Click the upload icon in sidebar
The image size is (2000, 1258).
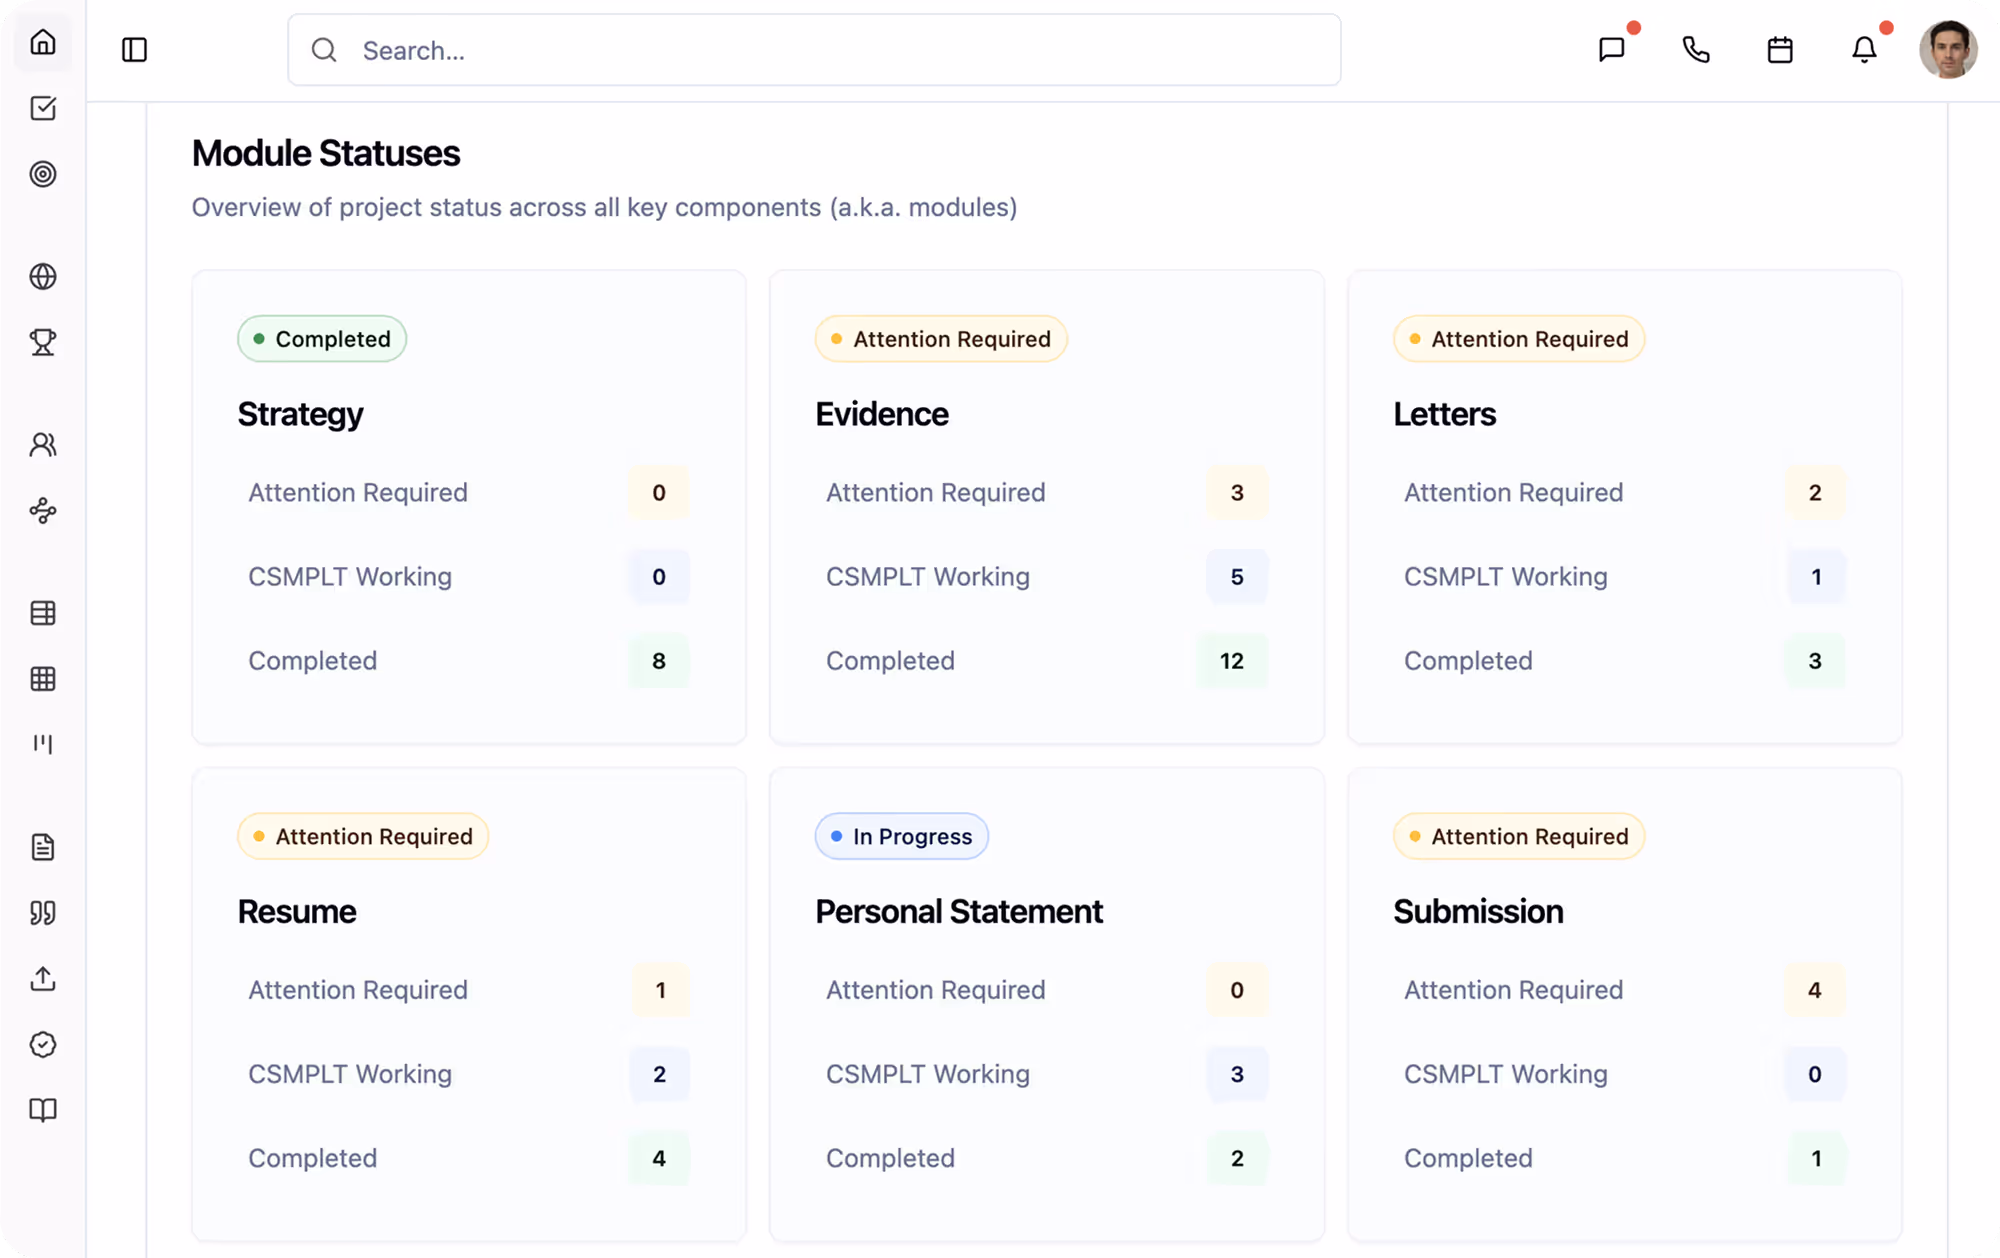point(43,979)
